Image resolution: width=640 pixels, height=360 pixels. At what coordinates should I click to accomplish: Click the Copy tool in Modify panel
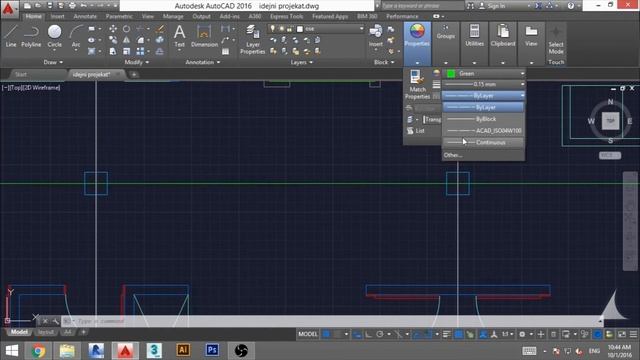click(113, 40)
